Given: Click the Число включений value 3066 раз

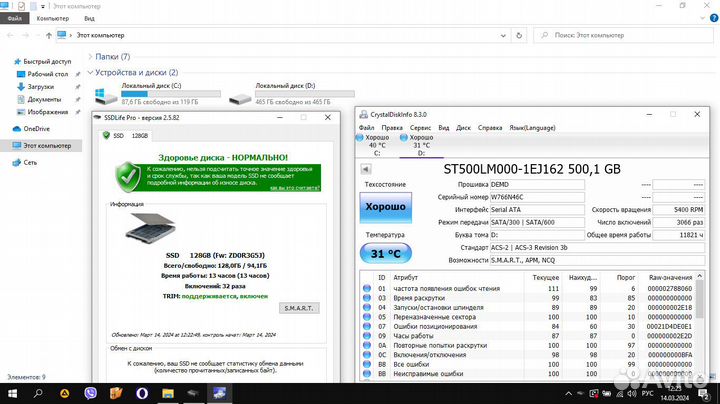Looking at the screenshot, I should pos(679,222).
